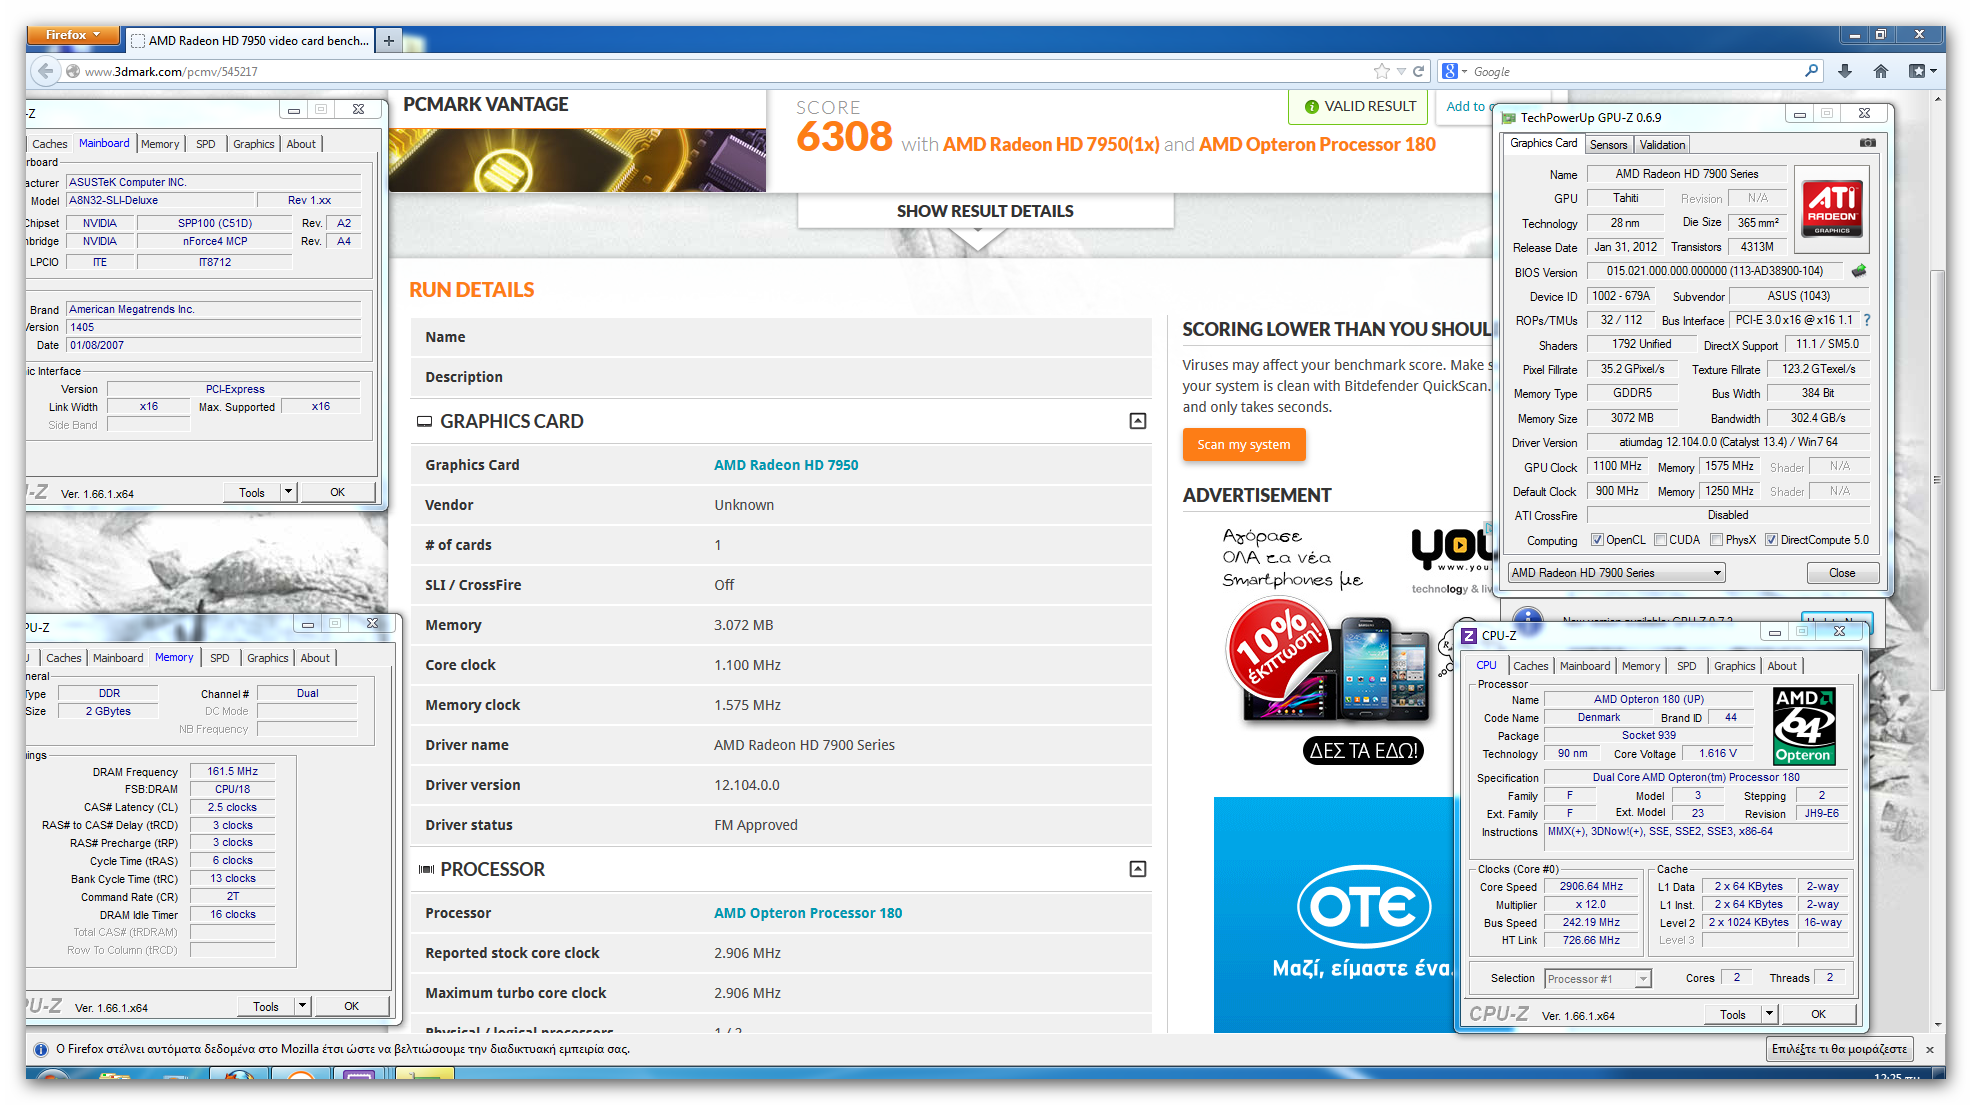Dismiss the Firefox notification bar with X
The image size is (1972, 1105).
(x=1929, y=1049)
